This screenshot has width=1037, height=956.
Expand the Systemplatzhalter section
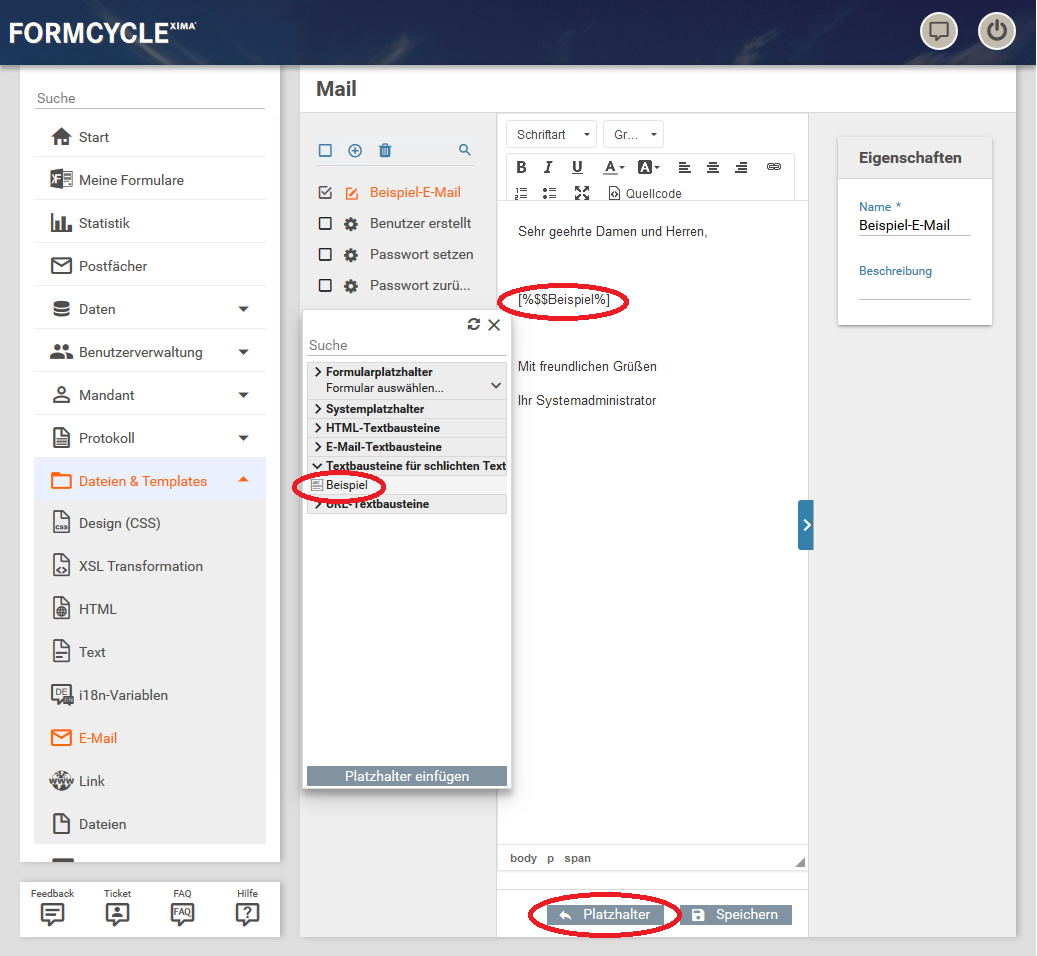[x=374, y=409]
